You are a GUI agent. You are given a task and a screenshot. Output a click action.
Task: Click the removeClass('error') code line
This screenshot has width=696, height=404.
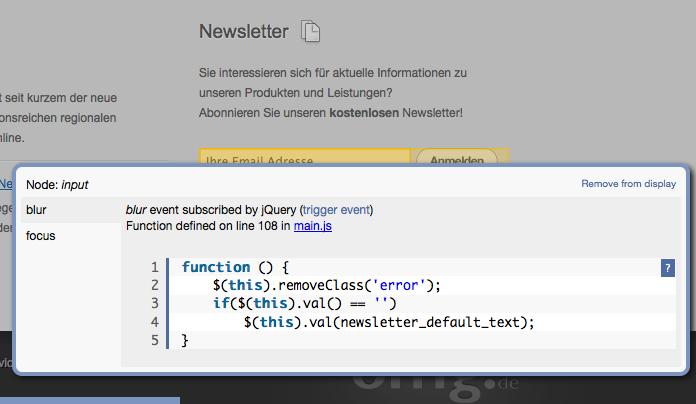click(326, 286)
